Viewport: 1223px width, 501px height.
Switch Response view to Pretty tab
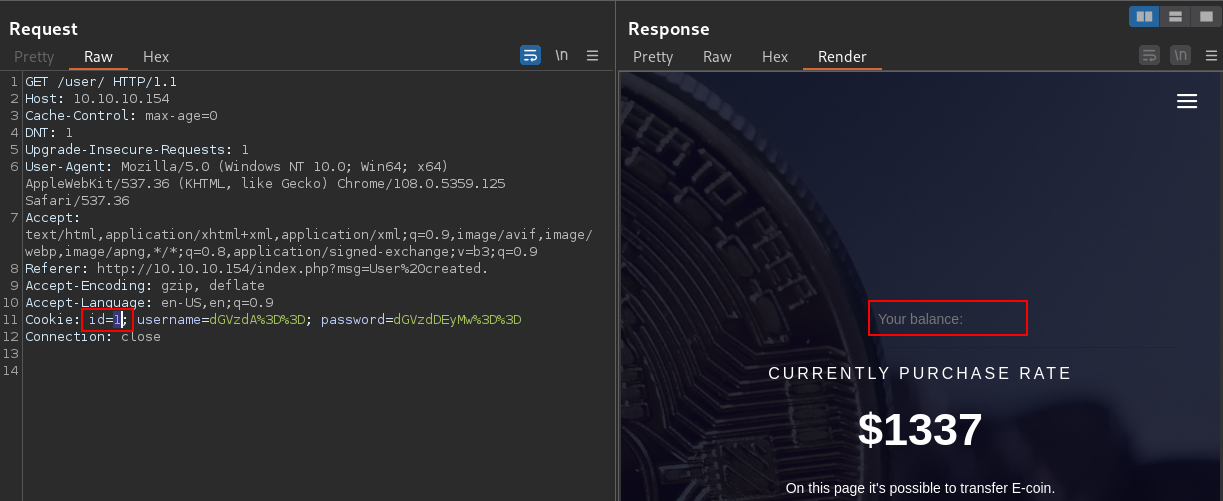(653, 57)
